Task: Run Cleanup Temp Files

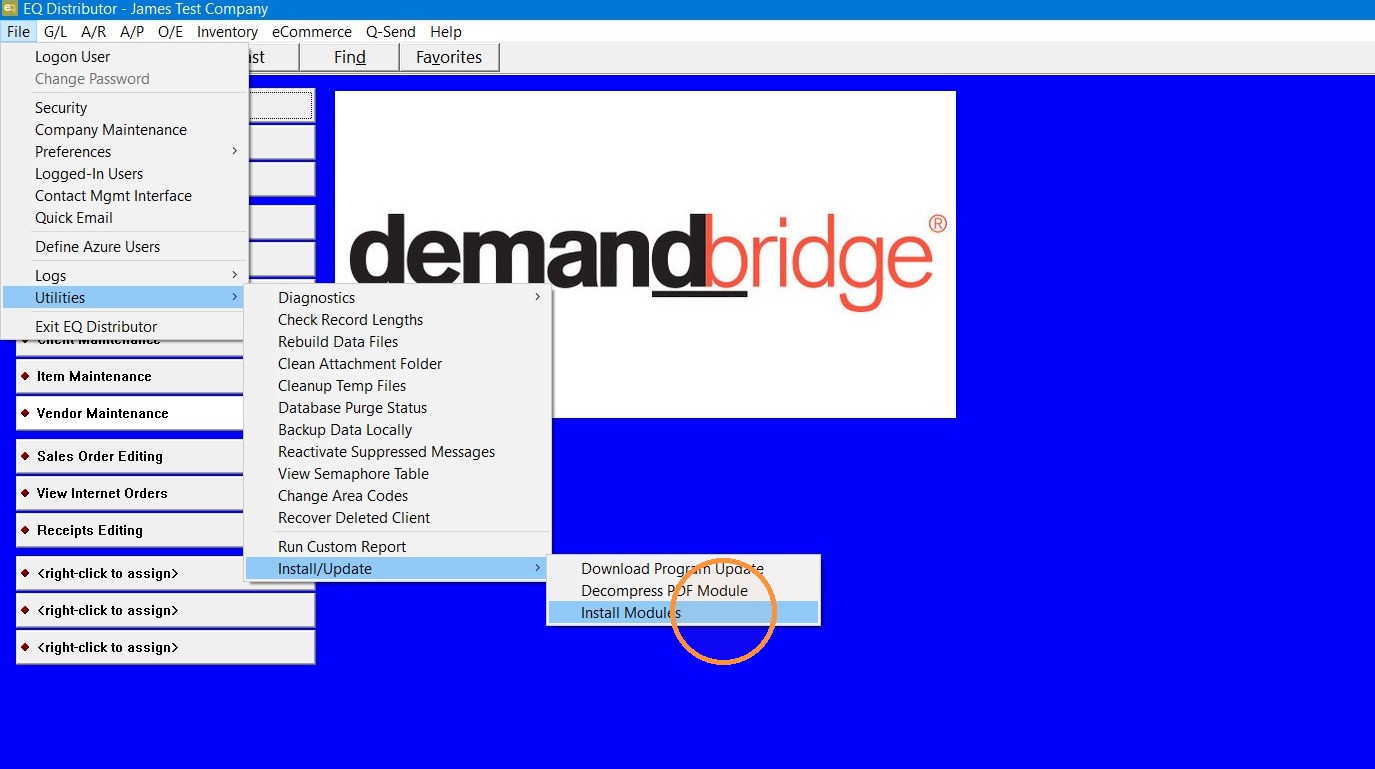Action: coord(398,386)
